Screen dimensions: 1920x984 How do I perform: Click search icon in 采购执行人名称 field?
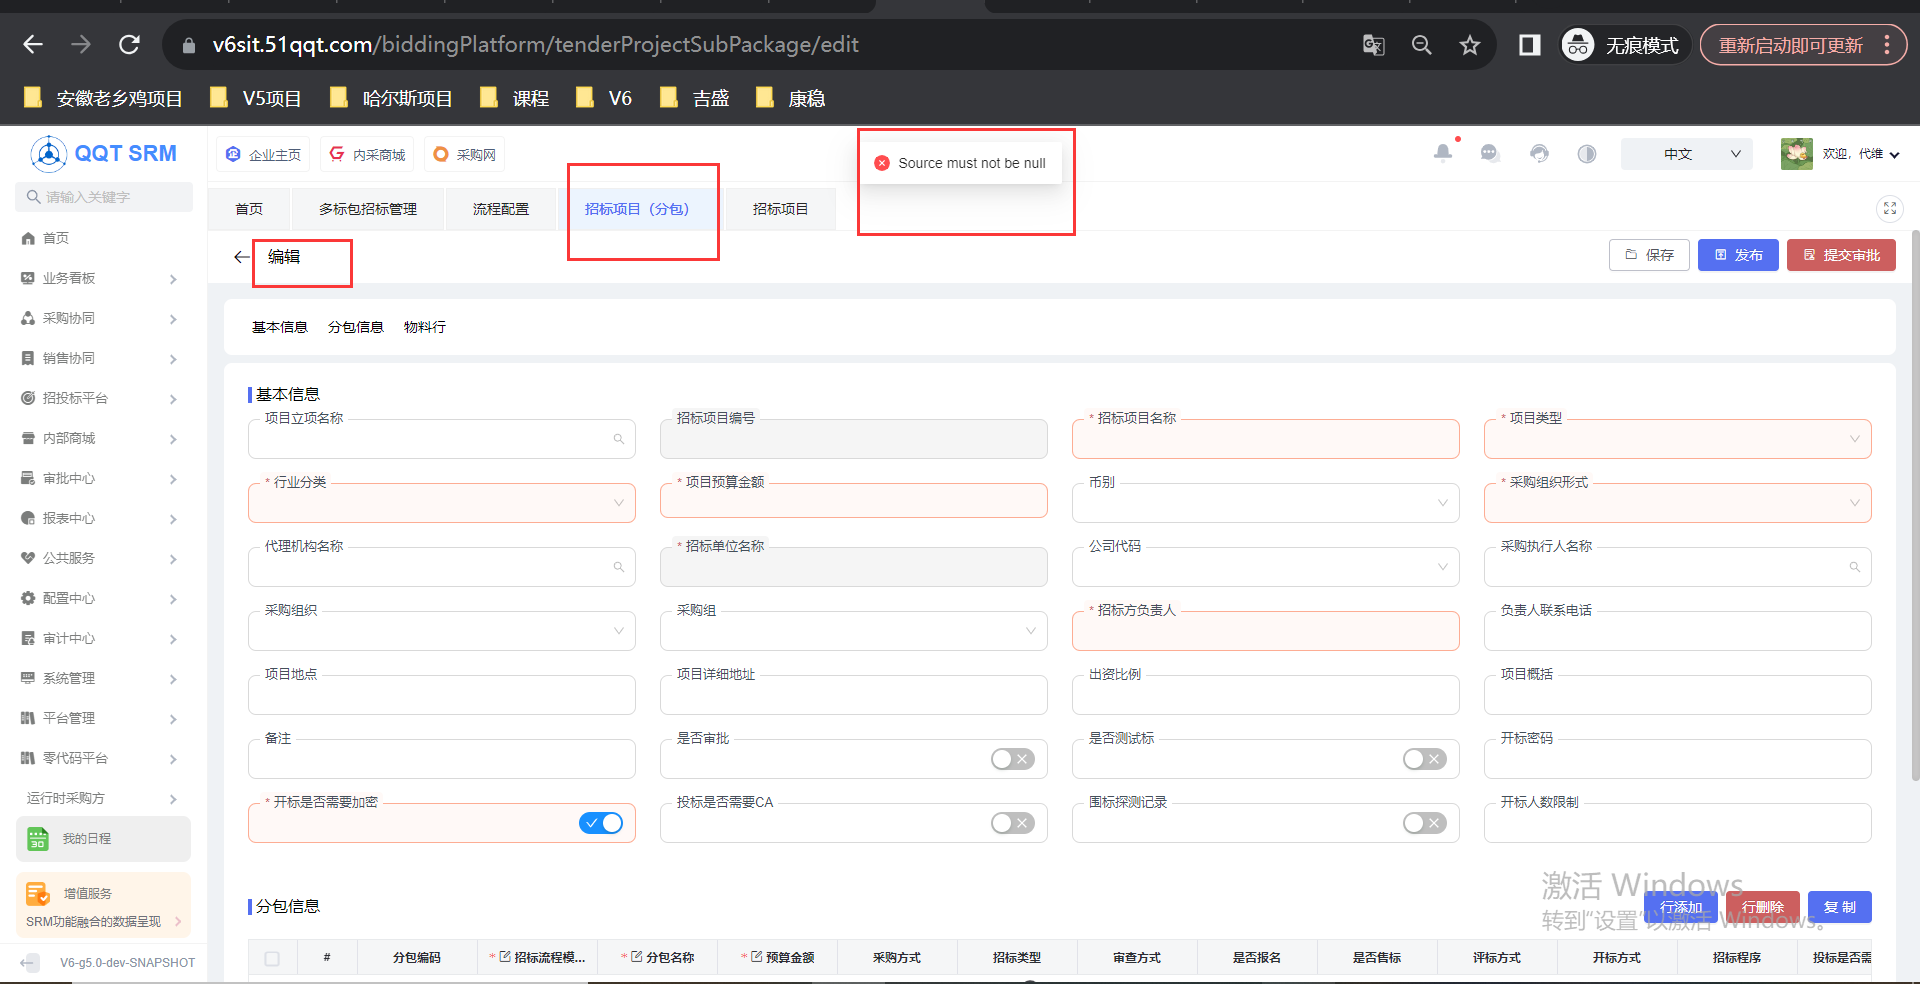pos(1855,567)
